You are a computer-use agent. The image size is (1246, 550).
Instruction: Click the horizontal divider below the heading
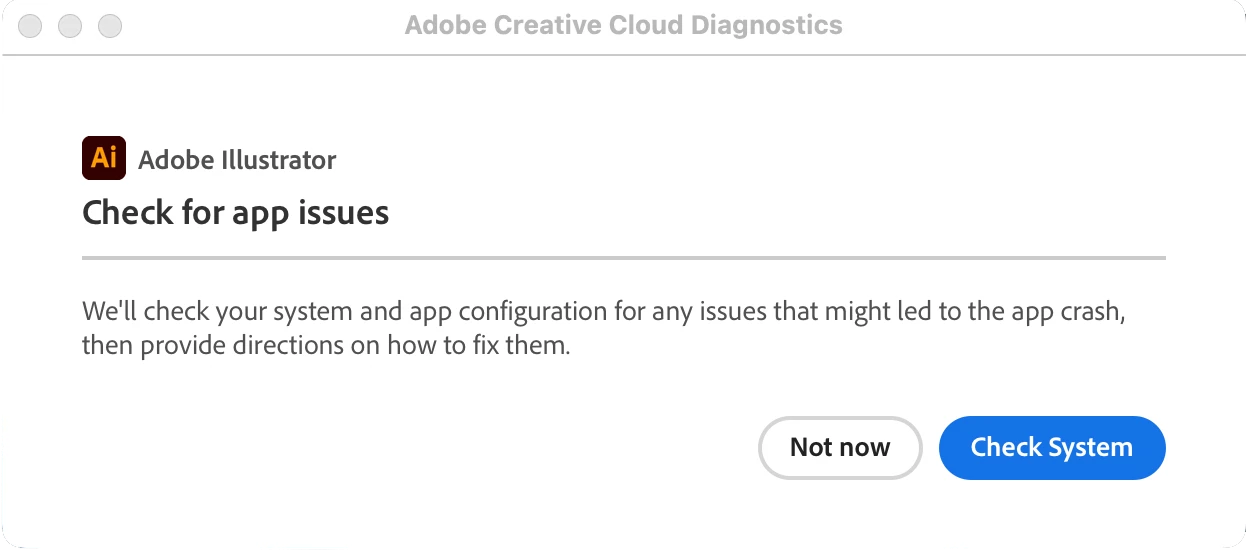[623, 258]
